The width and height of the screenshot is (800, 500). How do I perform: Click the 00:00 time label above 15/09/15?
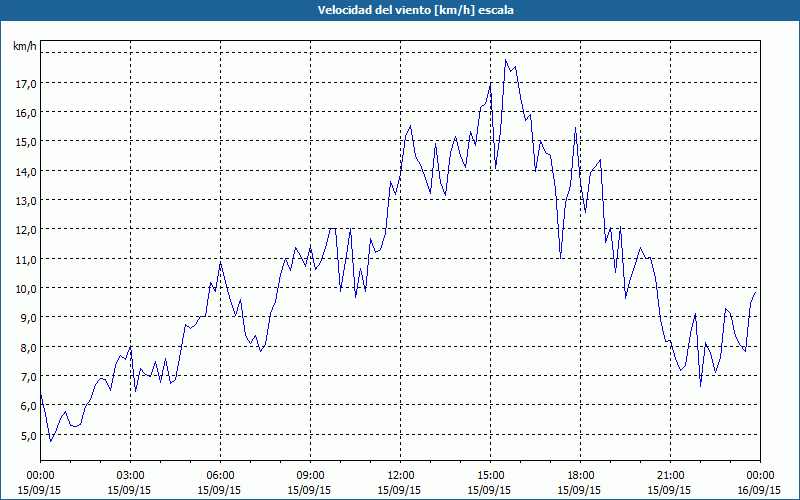point(40,476)
